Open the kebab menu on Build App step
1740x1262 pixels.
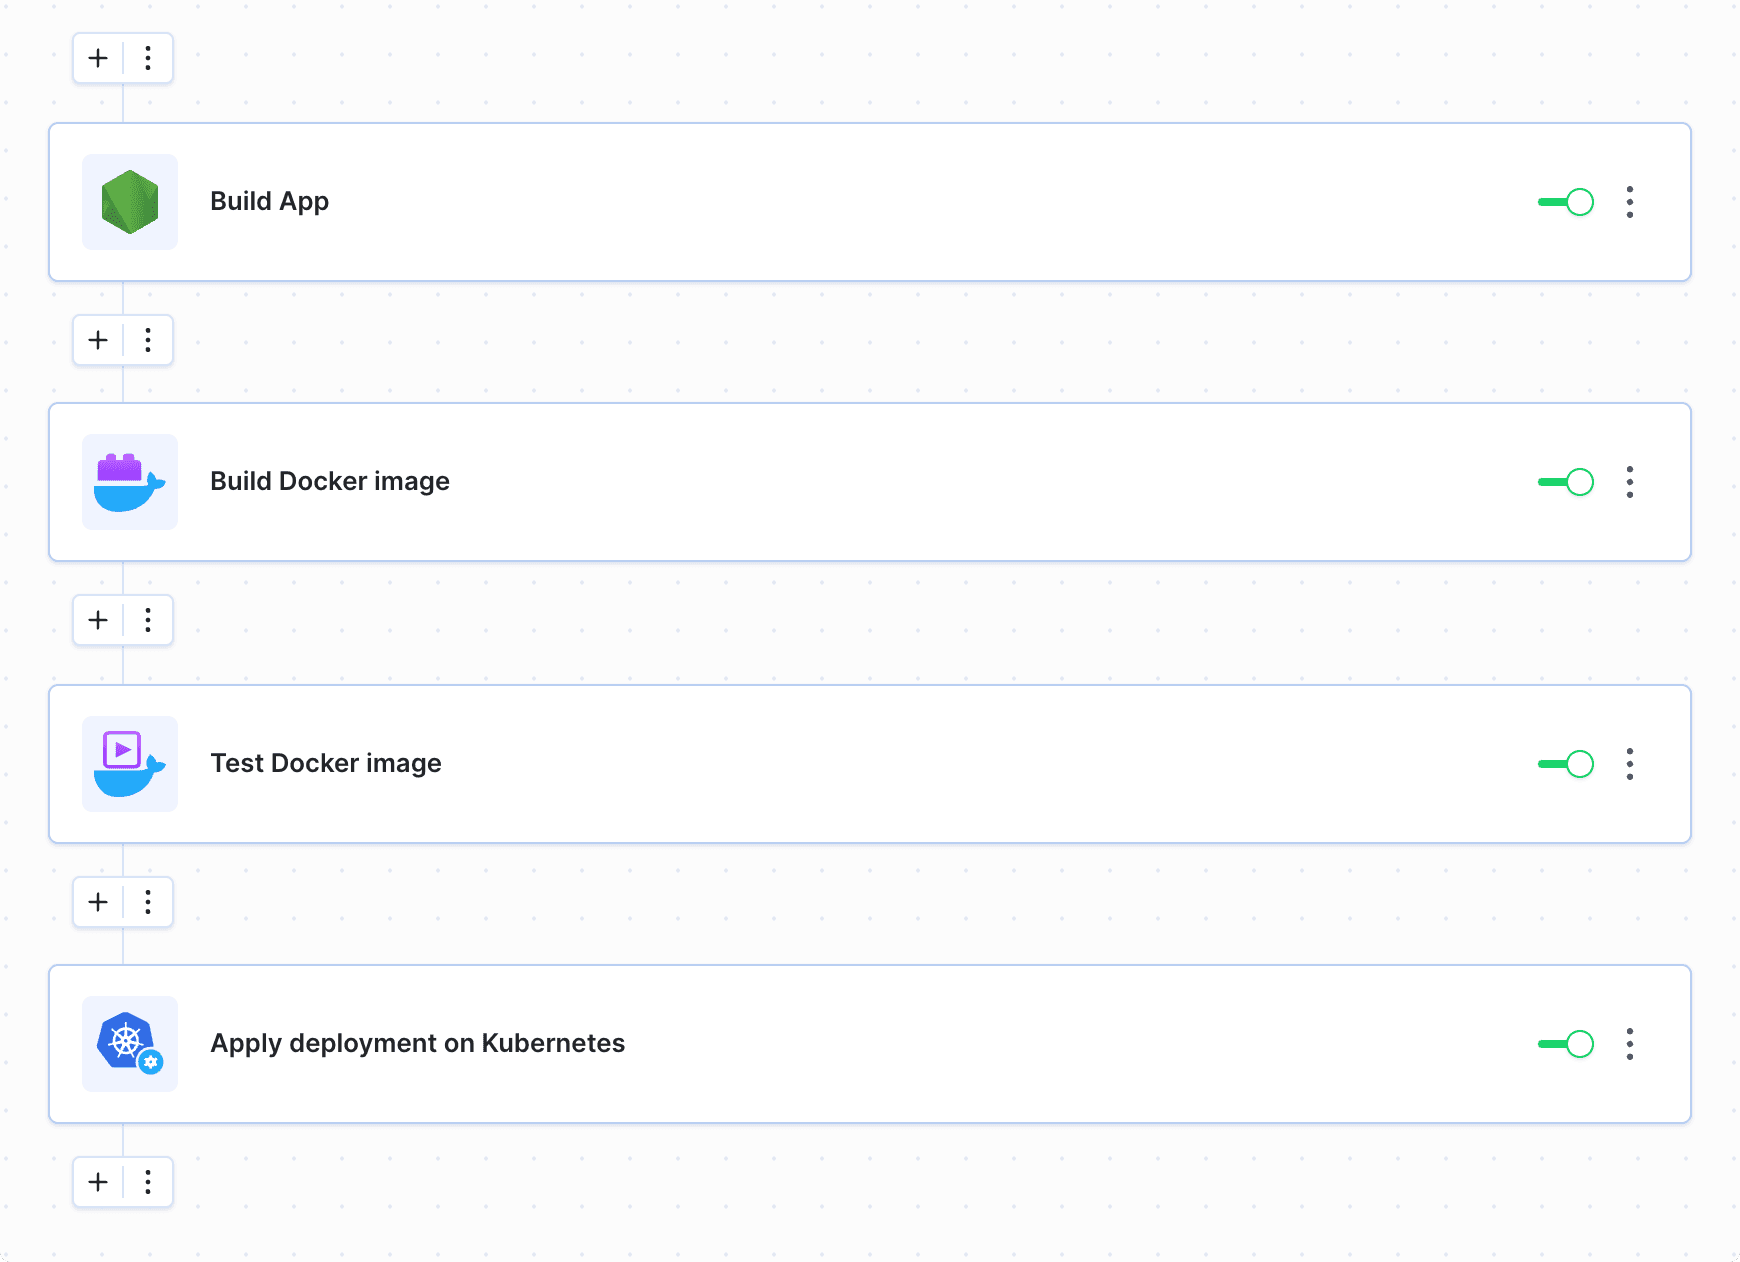click(x=1629, y=202)
